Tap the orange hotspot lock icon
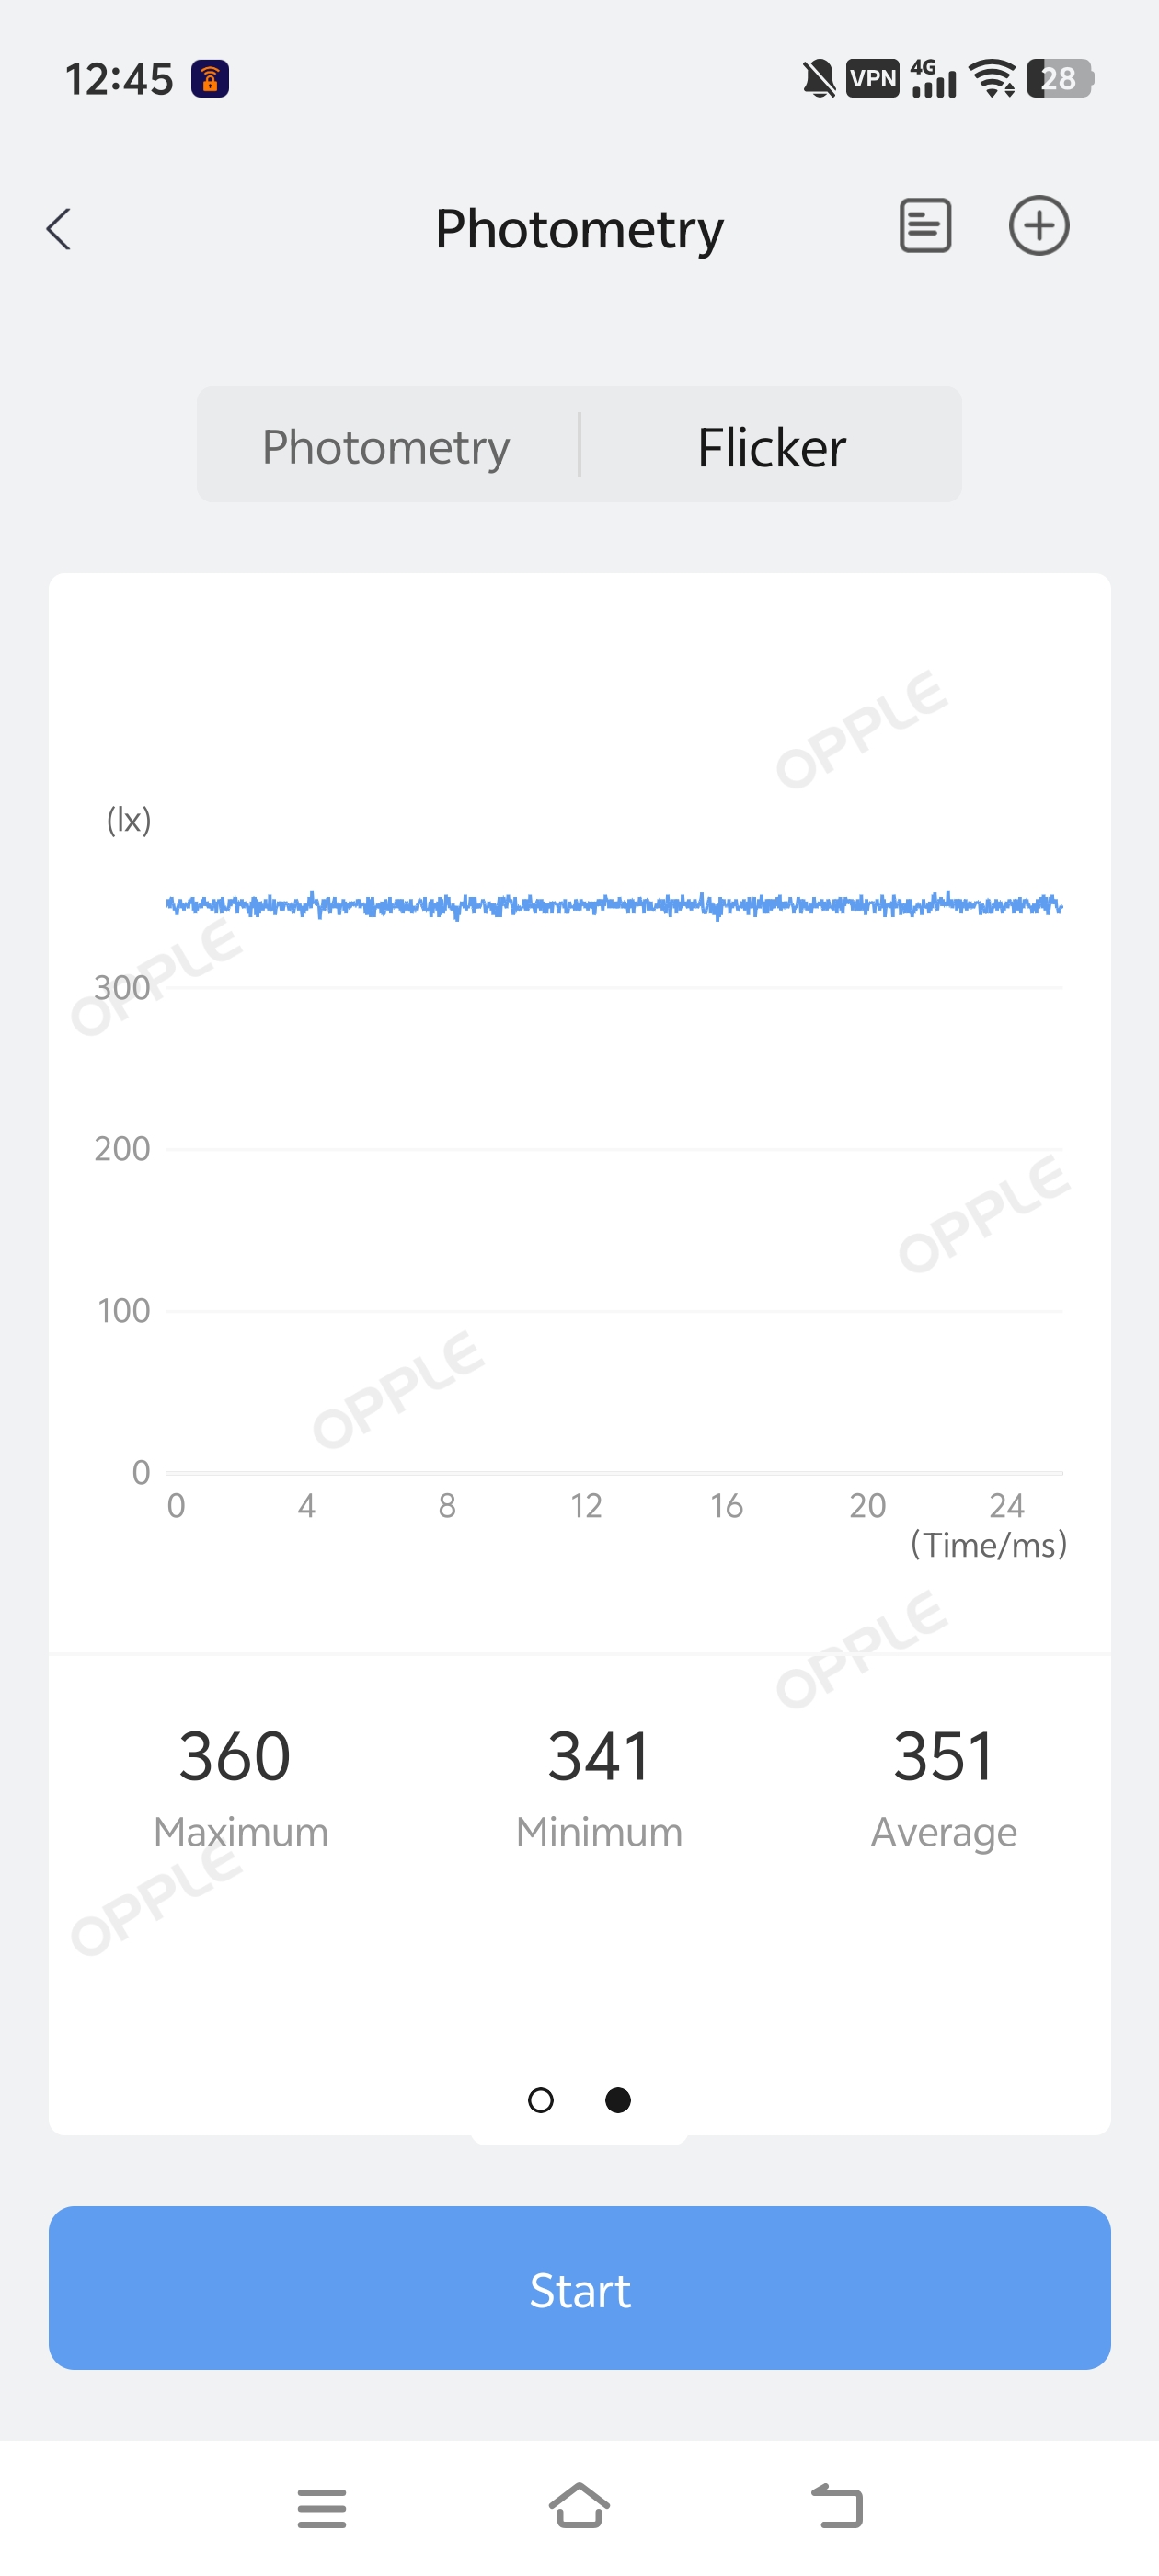The height and width of the screenshot is (2576, 1159). click(210, 78)
